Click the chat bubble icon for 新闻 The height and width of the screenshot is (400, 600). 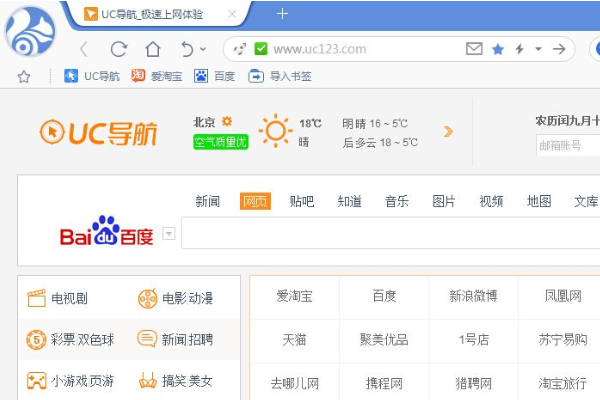tap(147, 339)
